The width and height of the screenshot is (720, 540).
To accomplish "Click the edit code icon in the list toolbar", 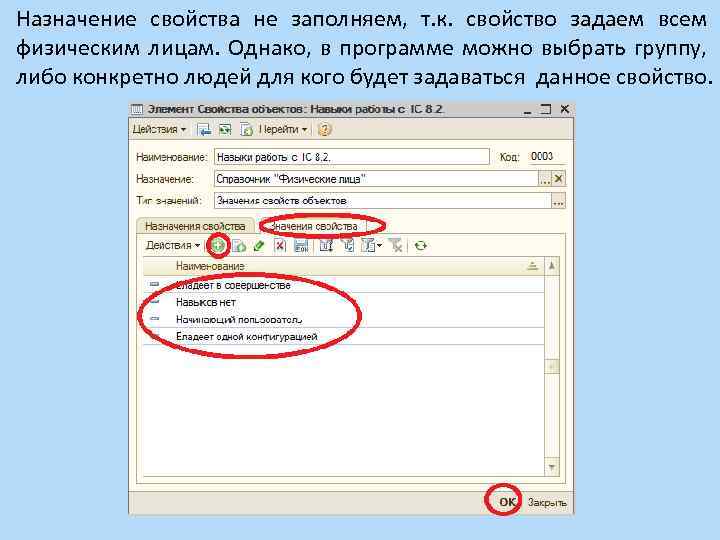I will tap(301, 246).
